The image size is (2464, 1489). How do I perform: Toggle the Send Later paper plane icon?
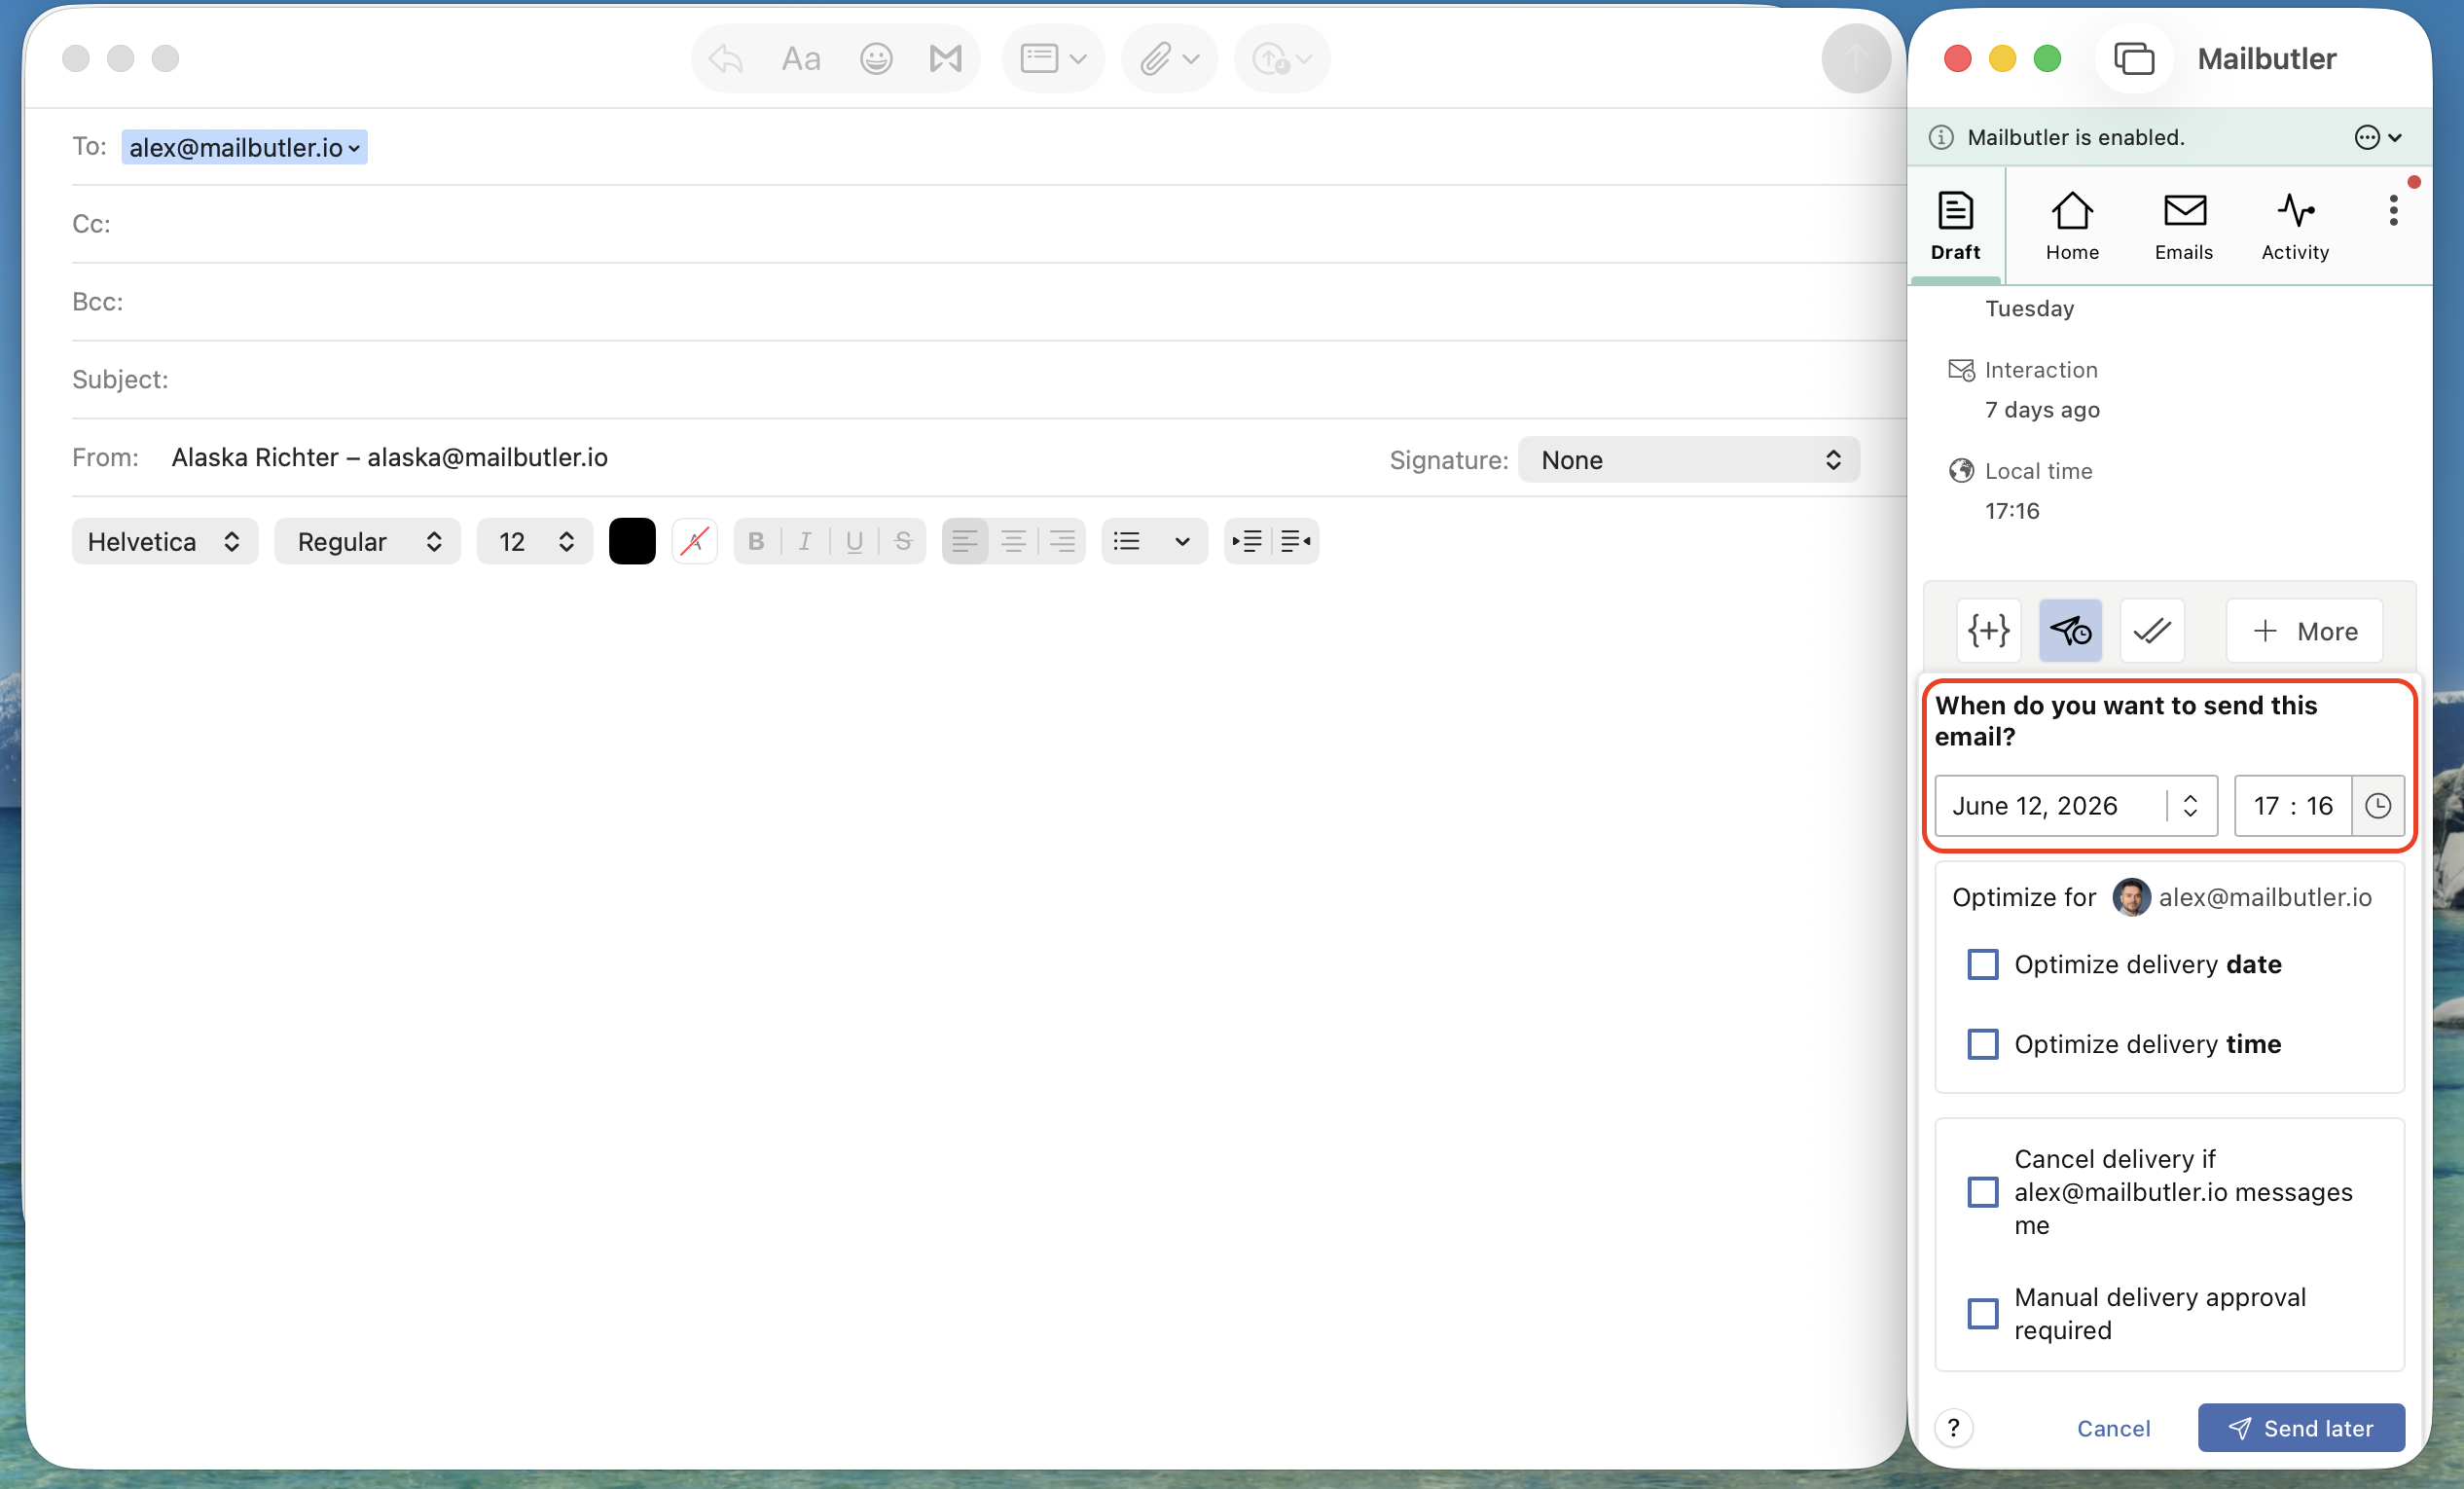click(x=2070, y=631)
